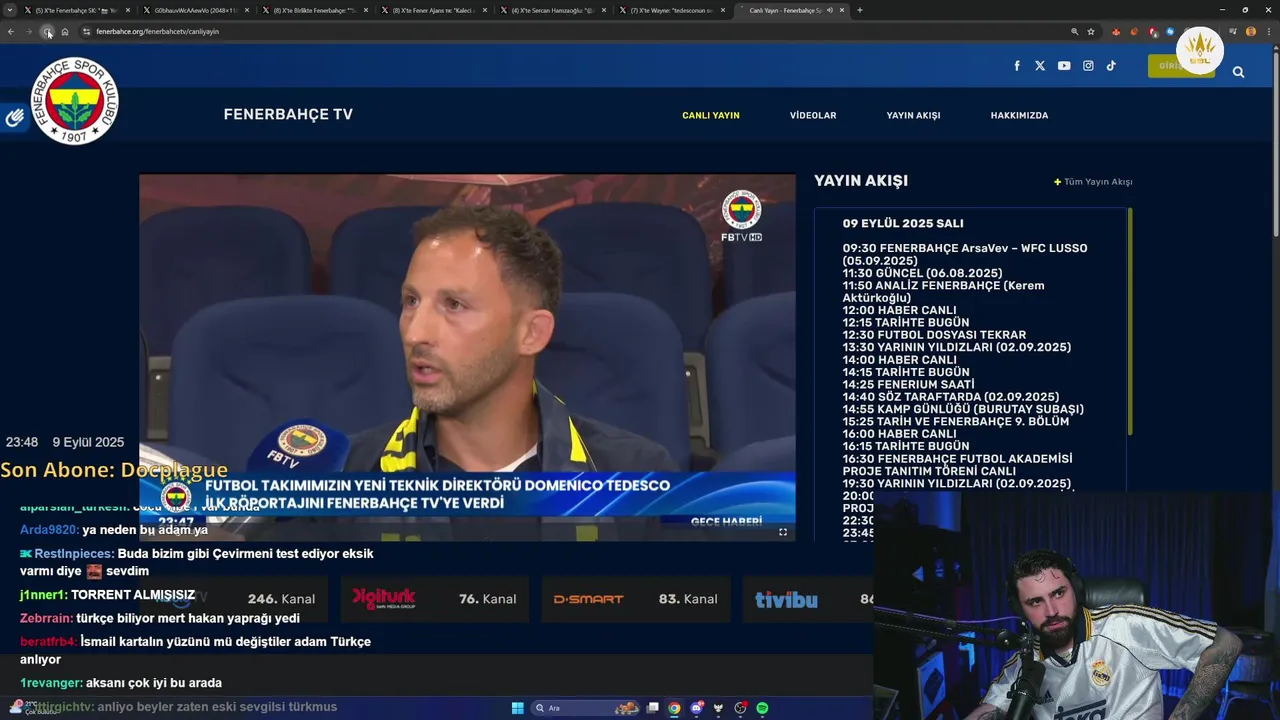Open the HAKKIMIZDA menu item
Image resolution: width=1280 pixels, height=720 pixels.
click(x=1019, y=115)
